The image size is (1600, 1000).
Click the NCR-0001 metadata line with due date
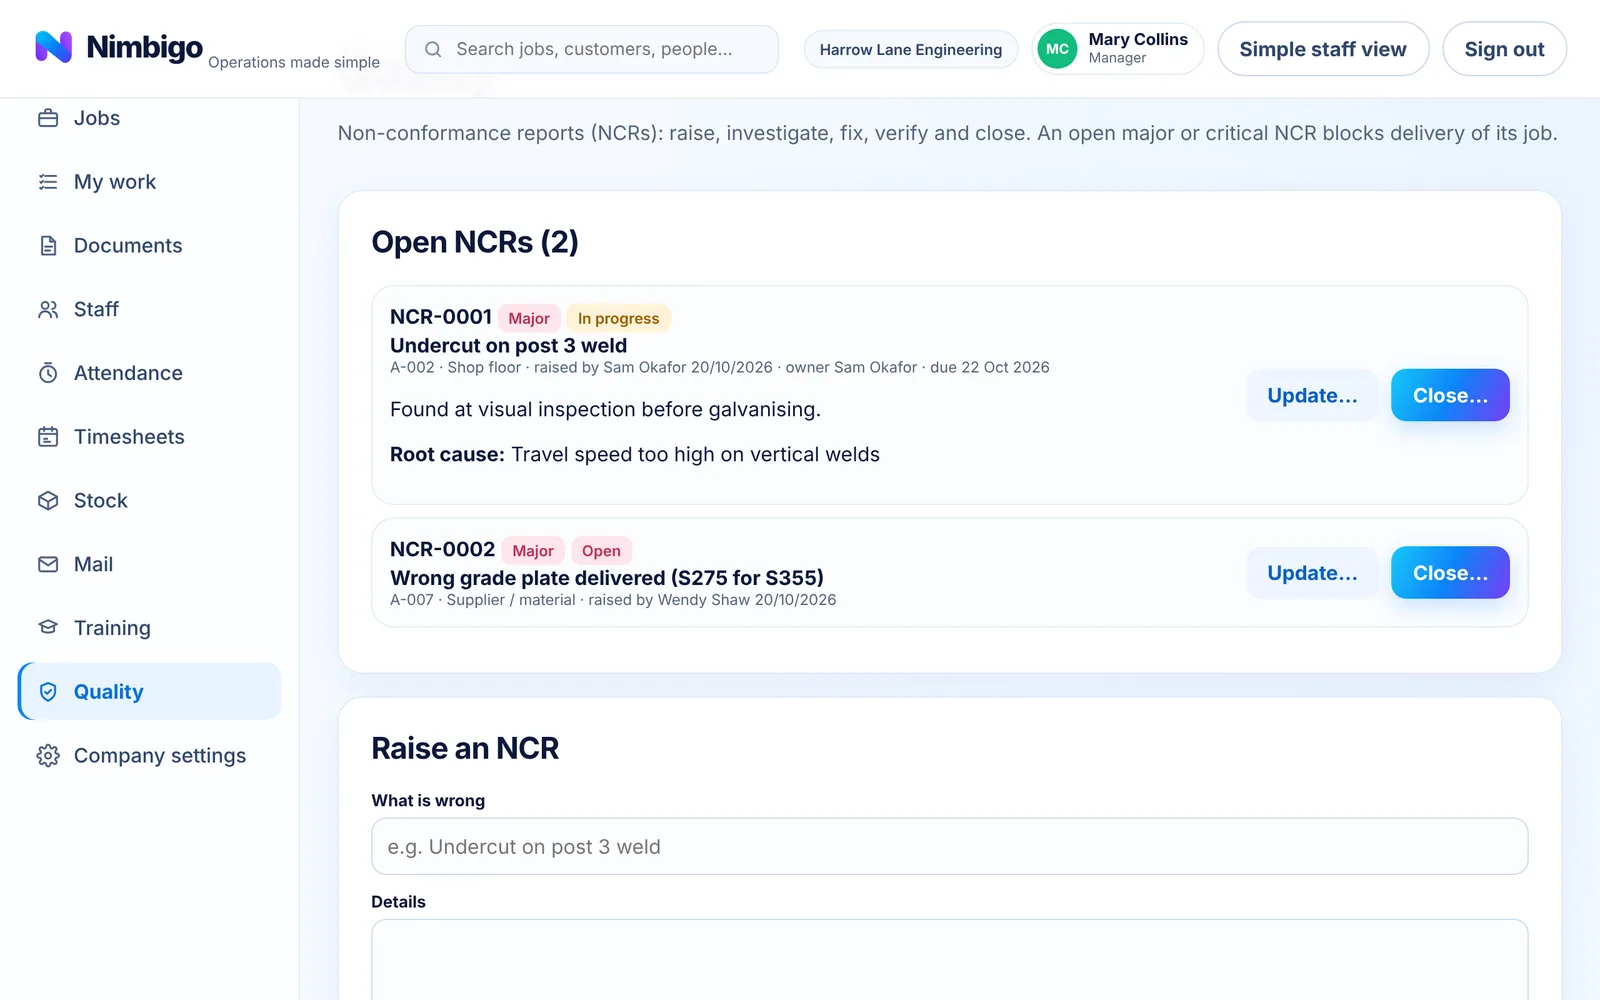(720, 368)
